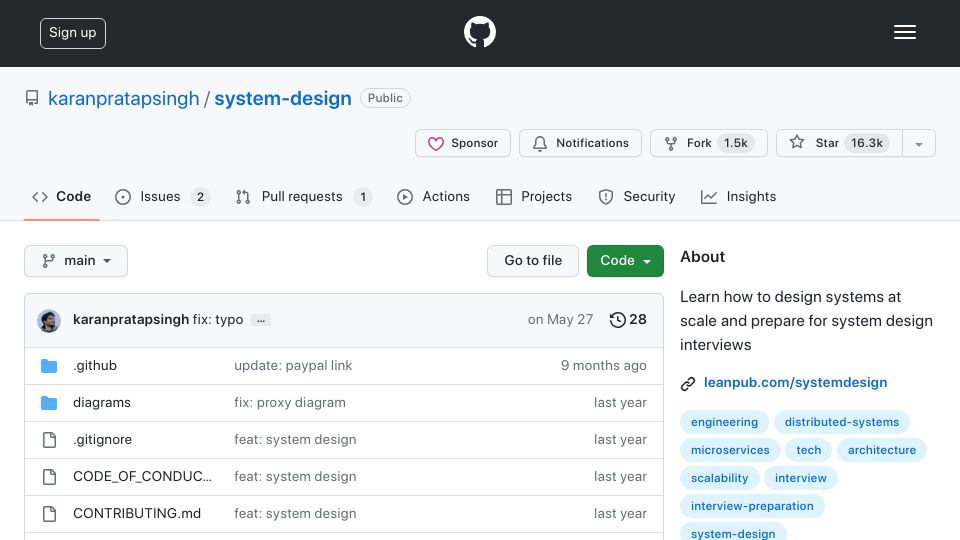Viewport: 960px width, 540px height.
Task: Open the system-design repository link
Action: pyautogui.click(x=283, y=99)
